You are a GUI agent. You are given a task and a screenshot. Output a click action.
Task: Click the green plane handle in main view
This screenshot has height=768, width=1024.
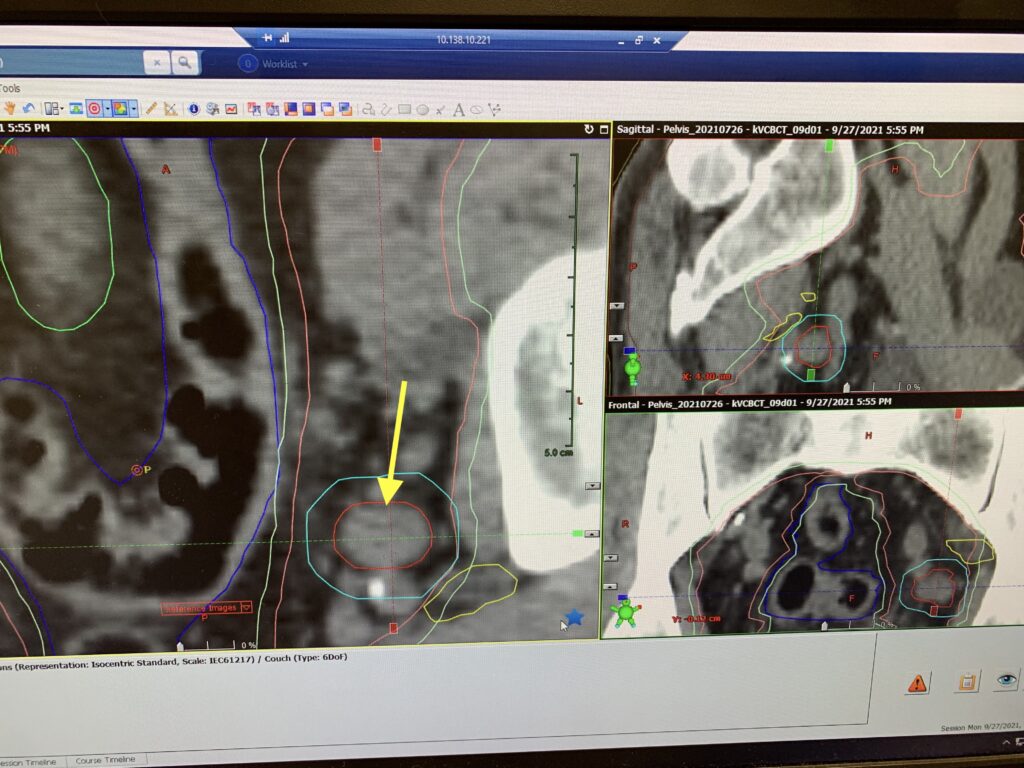coord(577,534)
